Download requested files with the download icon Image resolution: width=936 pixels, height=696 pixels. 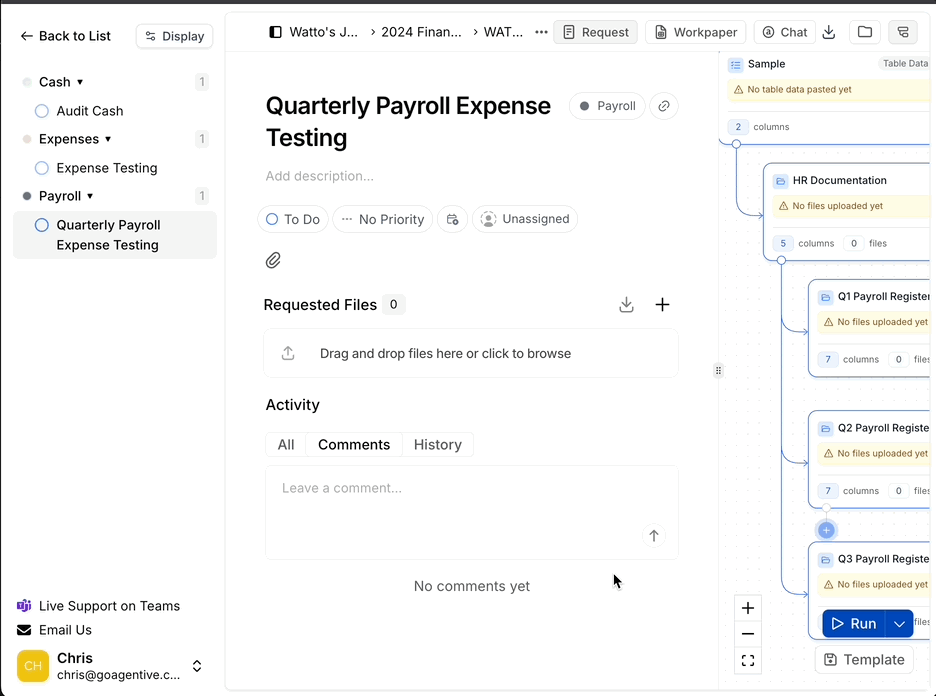626,304
